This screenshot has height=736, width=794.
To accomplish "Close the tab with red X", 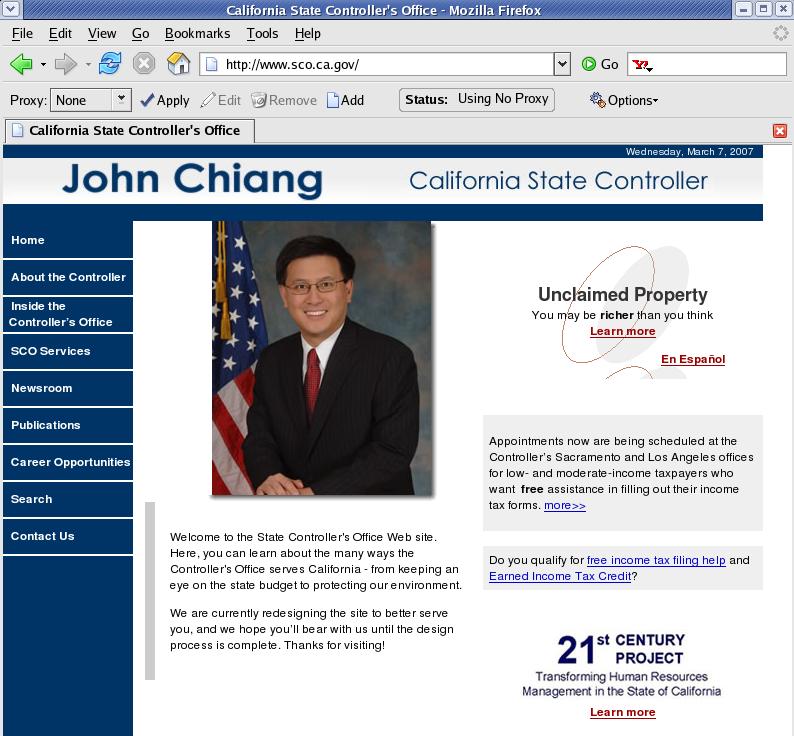I will [780, 131].
